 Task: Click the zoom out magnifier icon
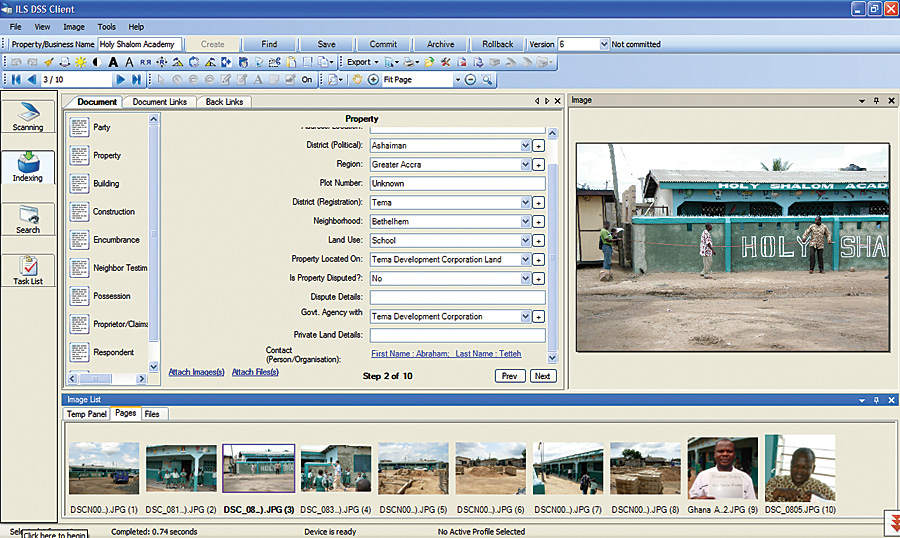[x=471, y=79]
